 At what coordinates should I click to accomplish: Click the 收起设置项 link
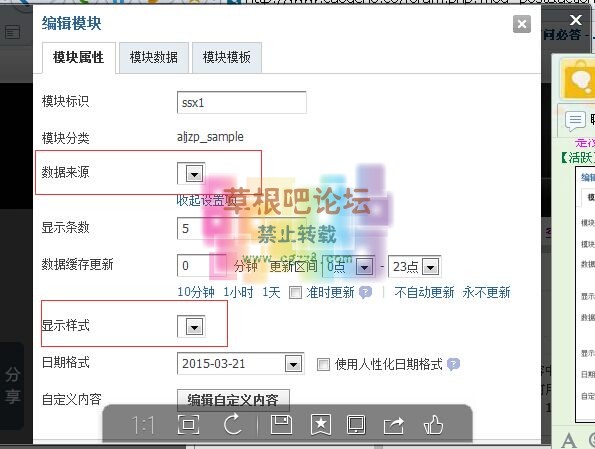(x=206, y=200)
